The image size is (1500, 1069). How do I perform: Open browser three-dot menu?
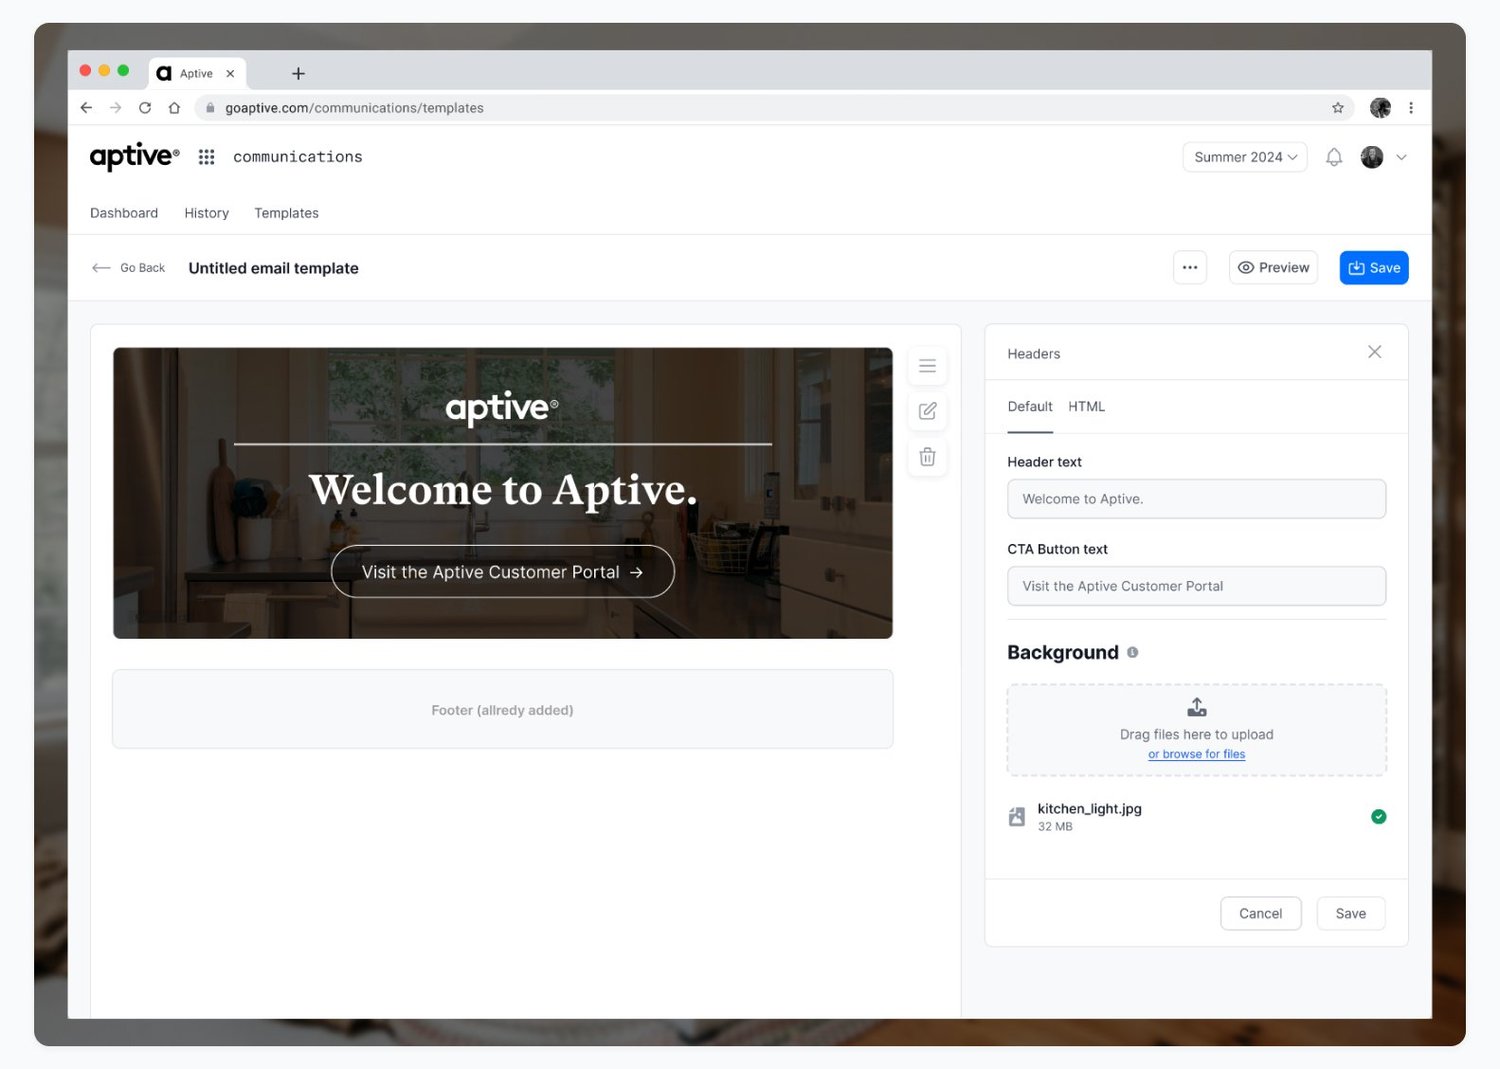coord(1411,108)
